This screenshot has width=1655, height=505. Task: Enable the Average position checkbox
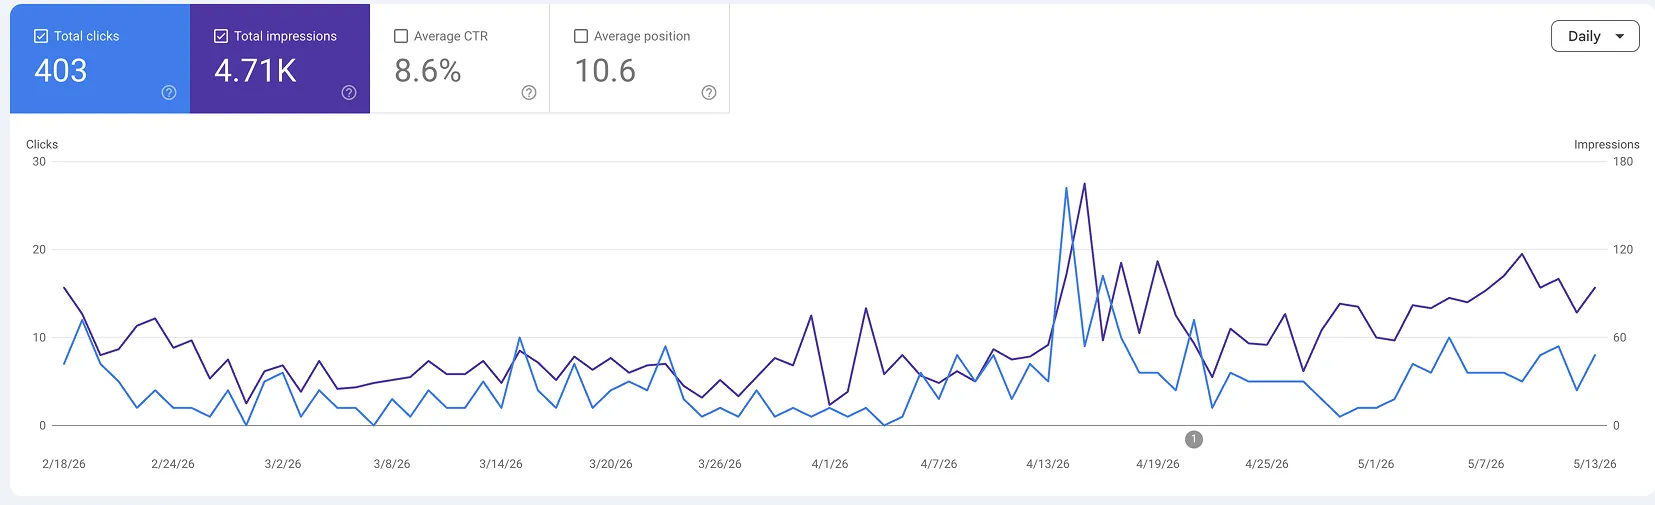581,36
